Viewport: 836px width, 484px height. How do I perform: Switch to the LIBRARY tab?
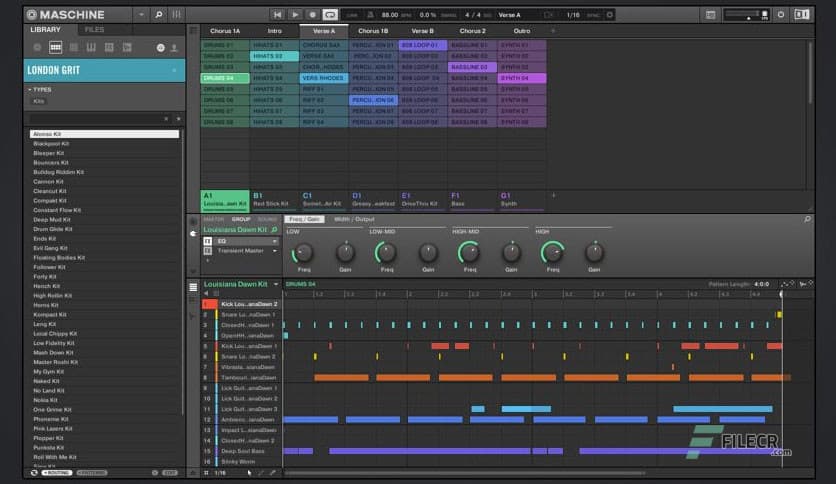coord(45,29)
